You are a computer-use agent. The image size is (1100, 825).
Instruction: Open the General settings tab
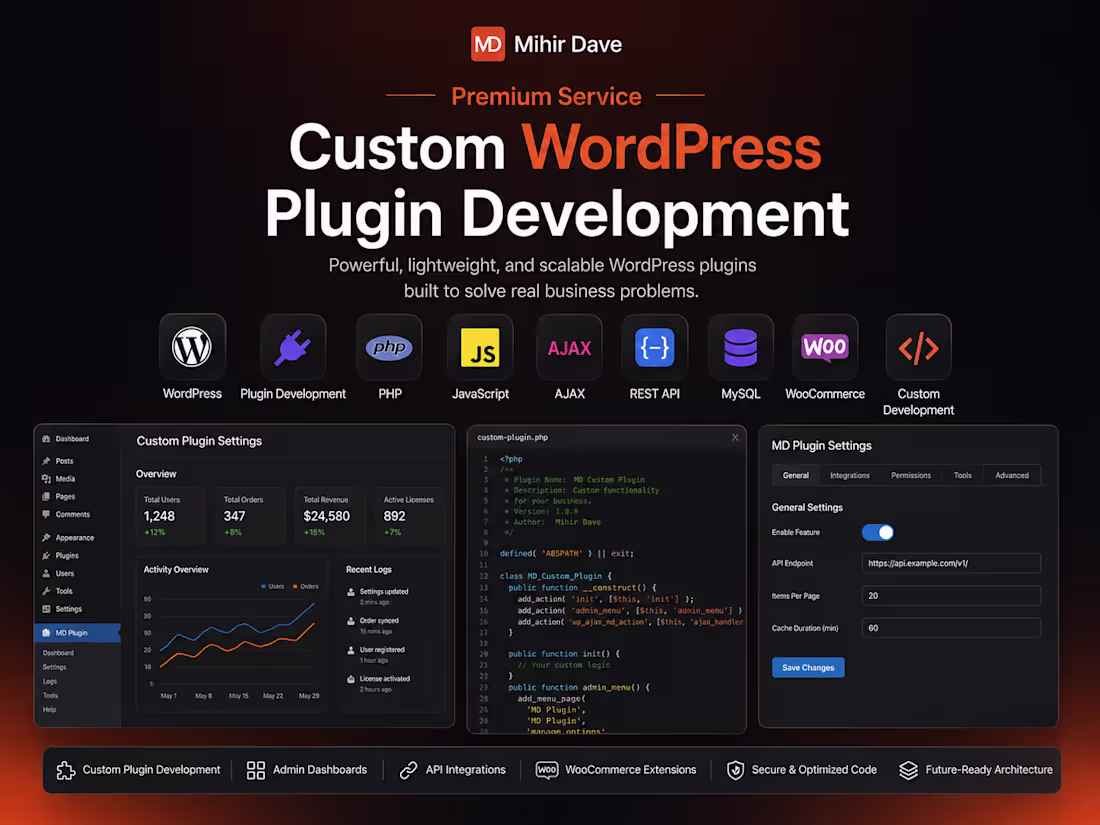[x=796, y=476]
